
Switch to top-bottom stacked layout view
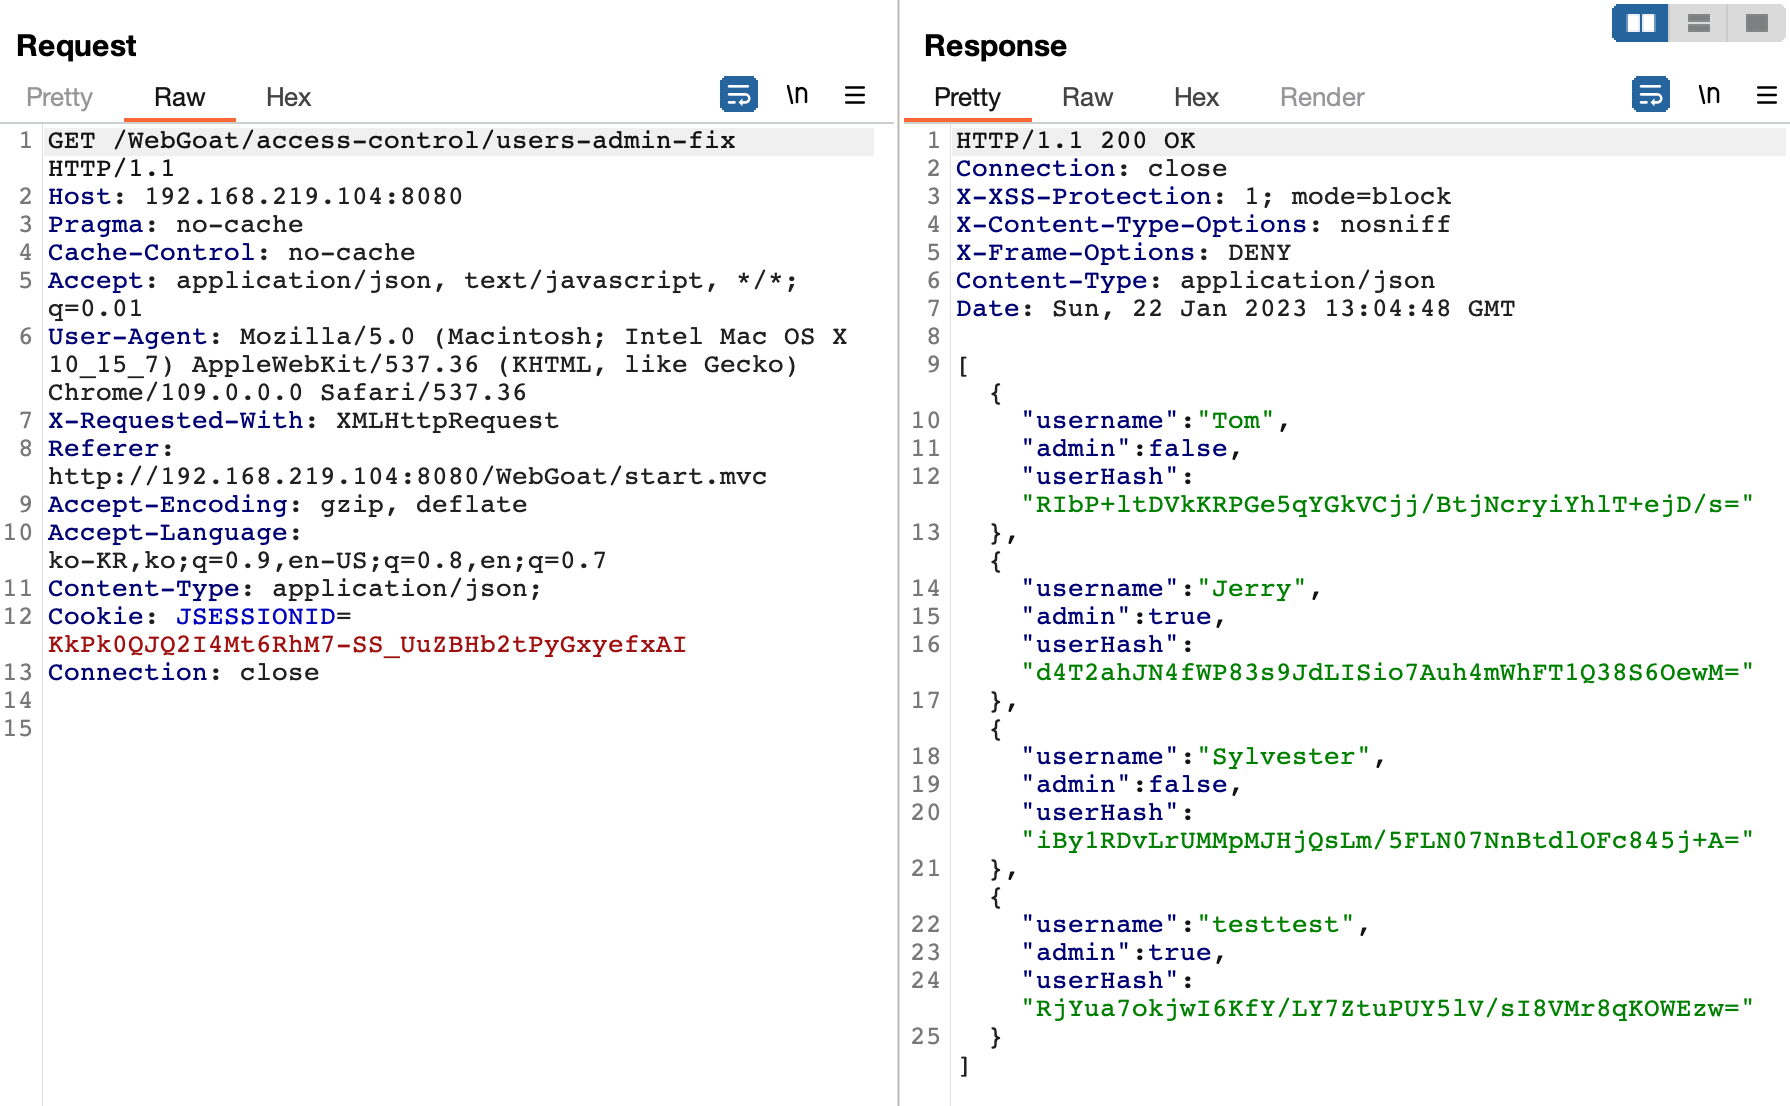click(x=1698, y=23)
